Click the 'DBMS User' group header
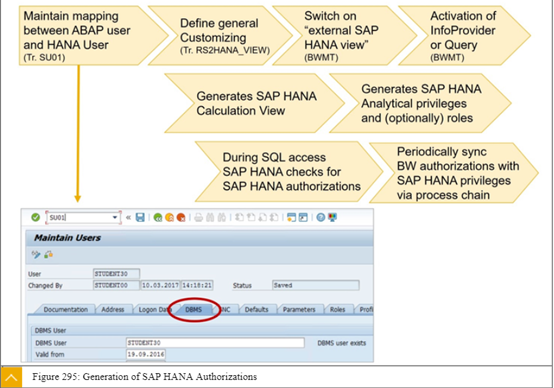 pos(50,330)
